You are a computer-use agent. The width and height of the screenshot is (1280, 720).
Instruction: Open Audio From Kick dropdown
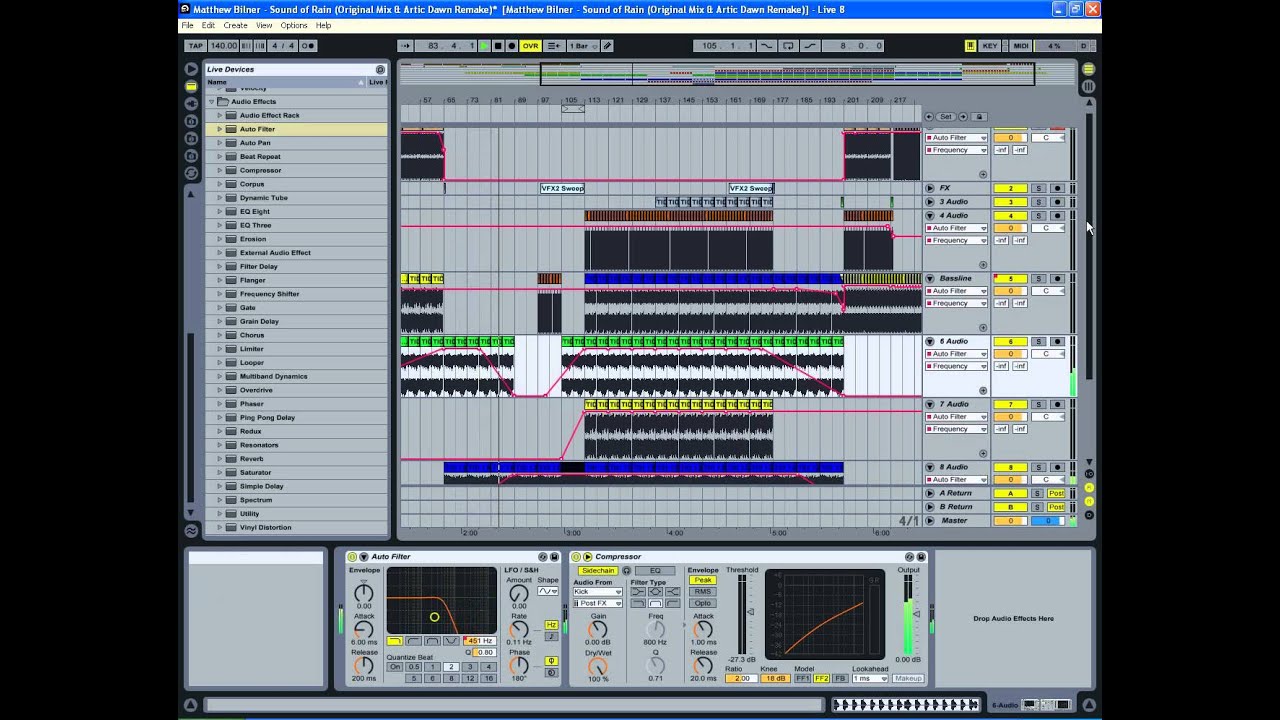pyautogui.click(x=597, y=592)
